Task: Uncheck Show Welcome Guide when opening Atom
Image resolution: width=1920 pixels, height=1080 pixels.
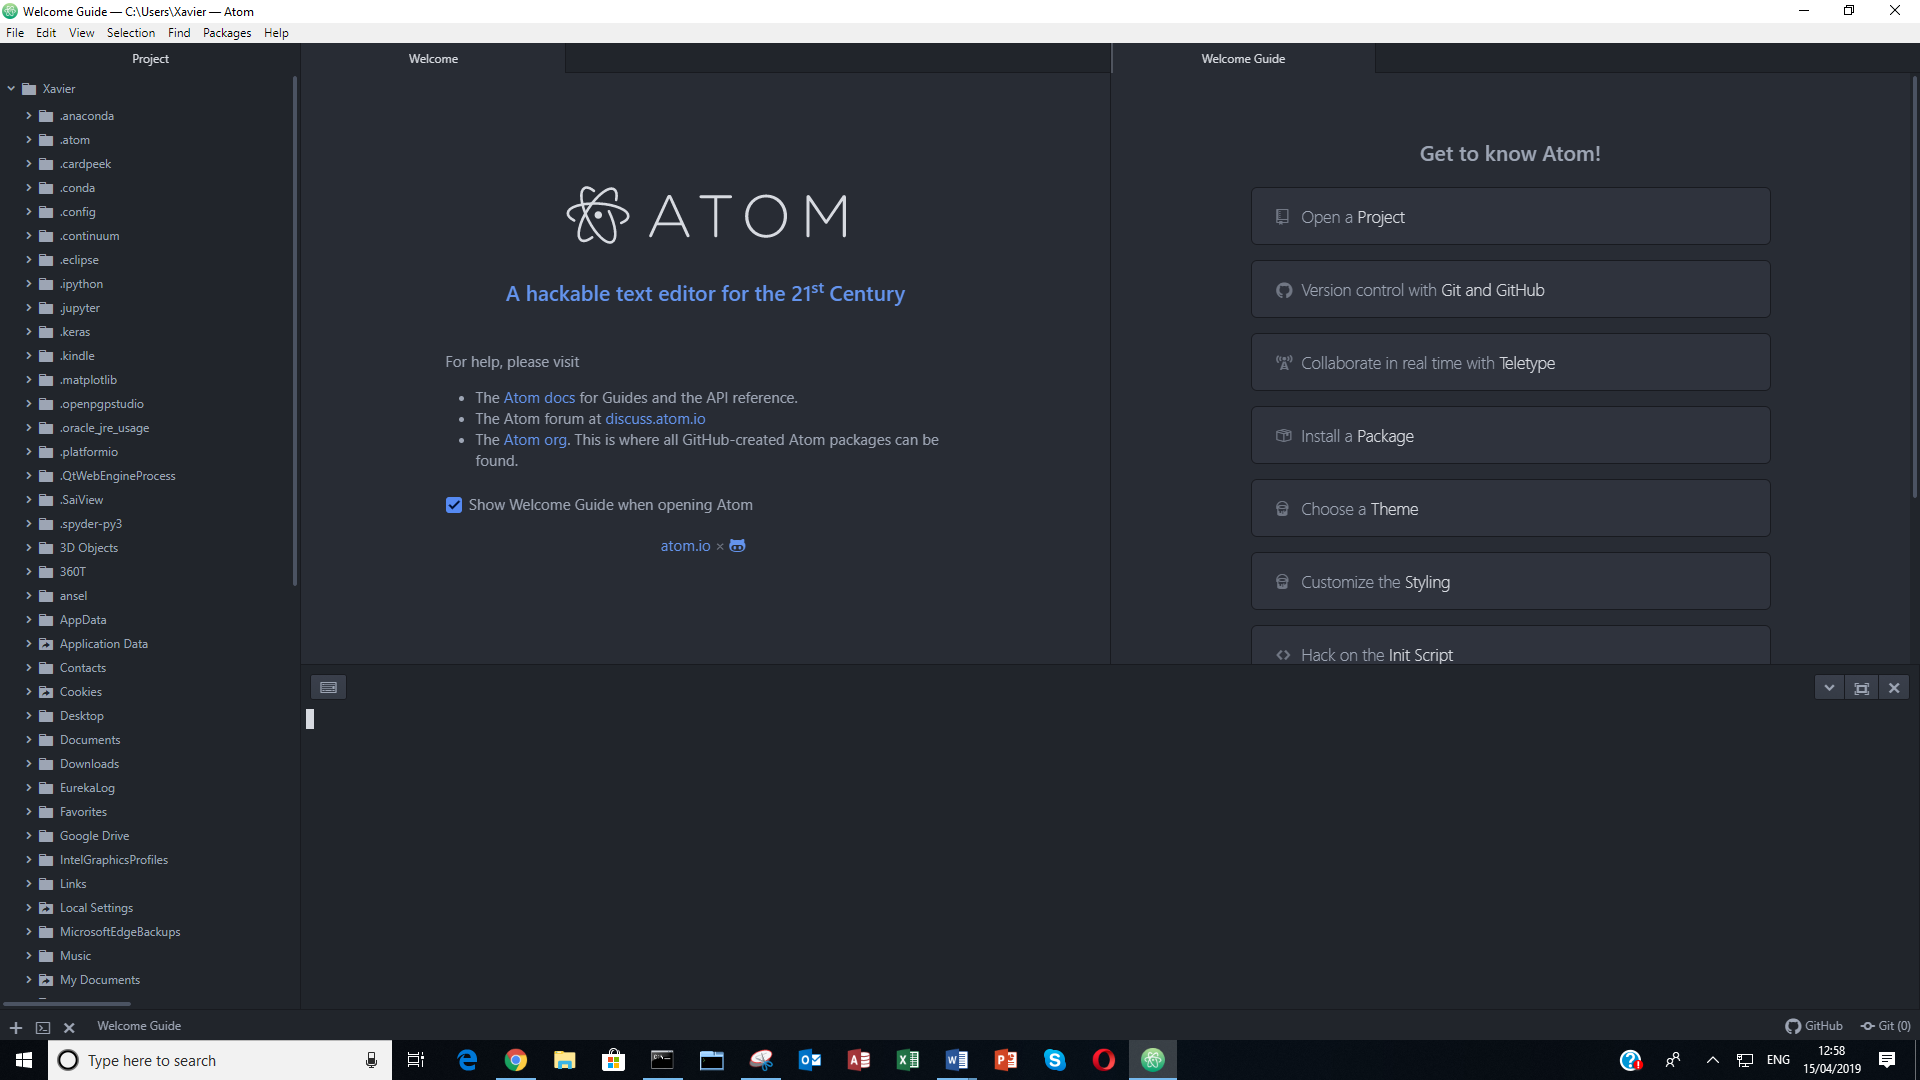Action: click(x=454, y=505)
